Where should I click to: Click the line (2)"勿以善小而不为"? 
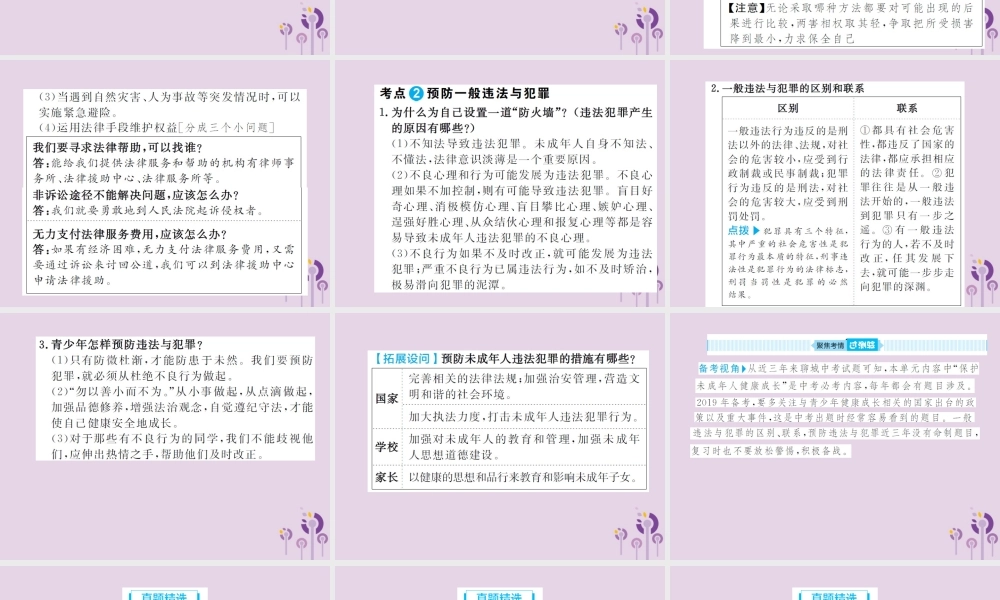click(x=114, y=391)
